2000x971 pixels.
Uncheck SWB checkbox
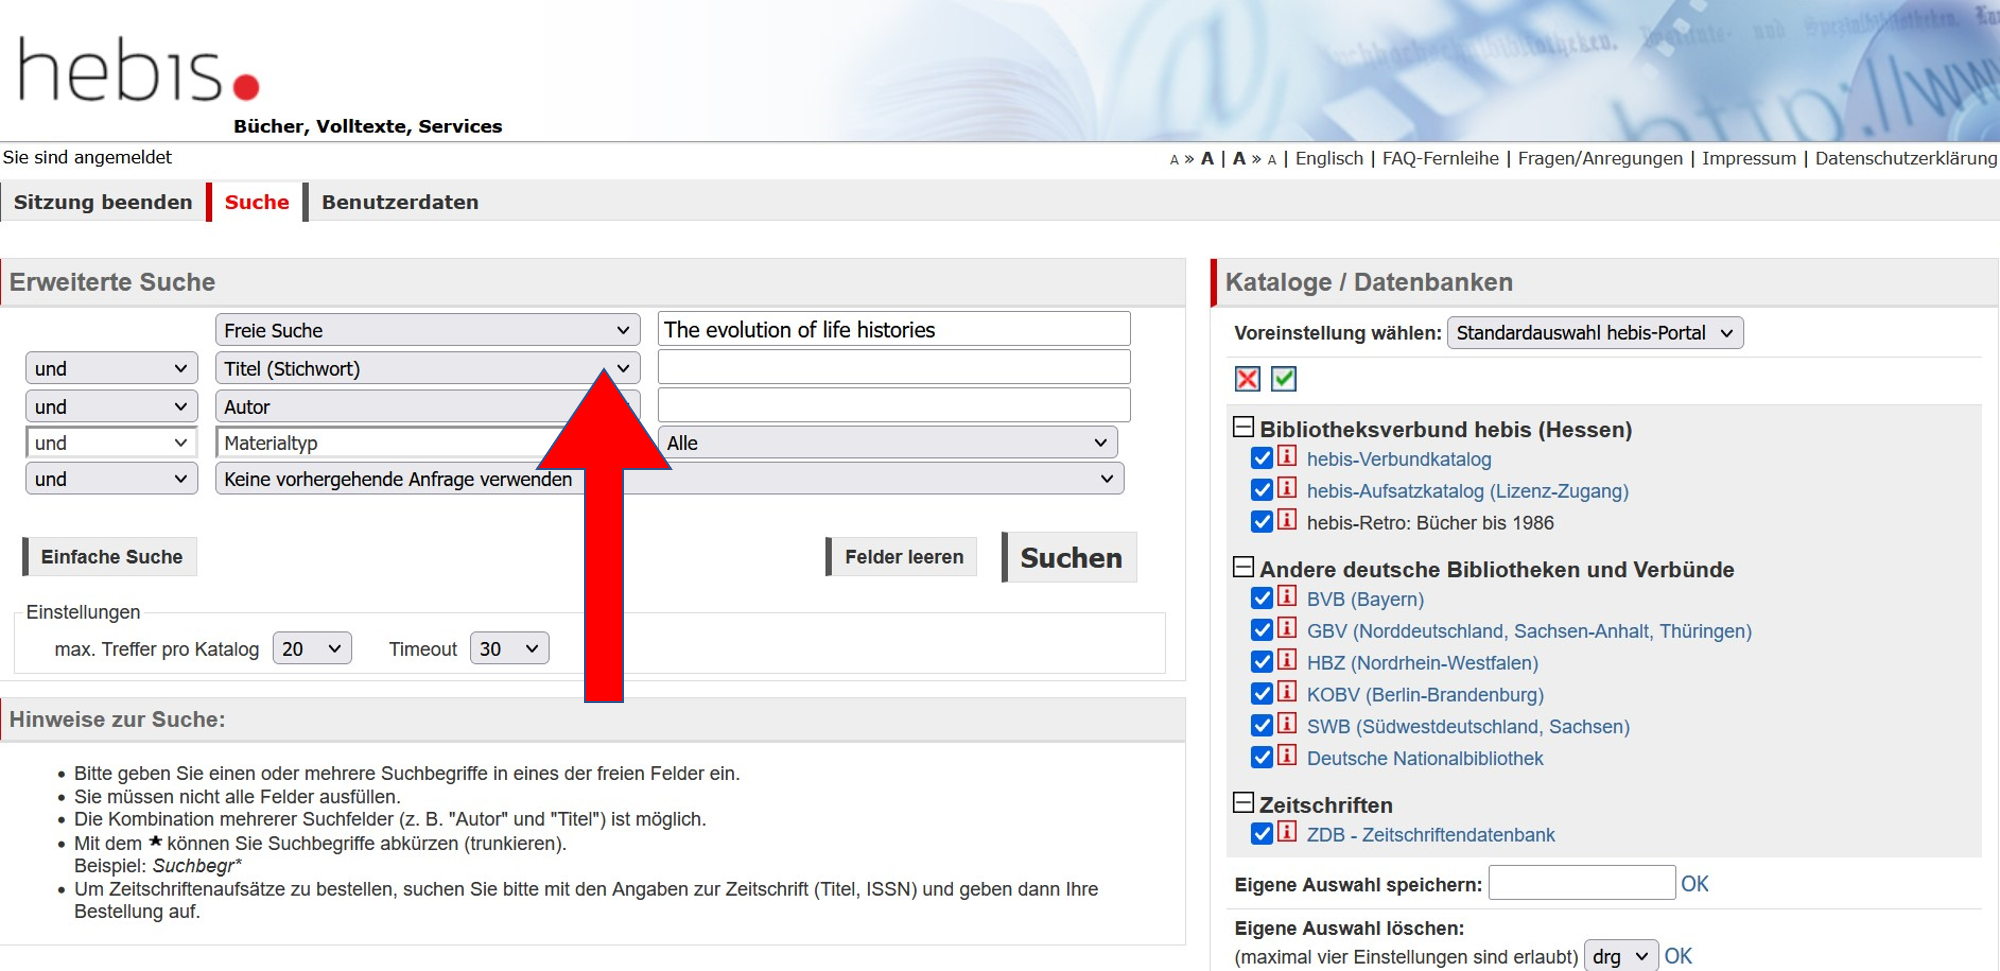(1262, 726)
